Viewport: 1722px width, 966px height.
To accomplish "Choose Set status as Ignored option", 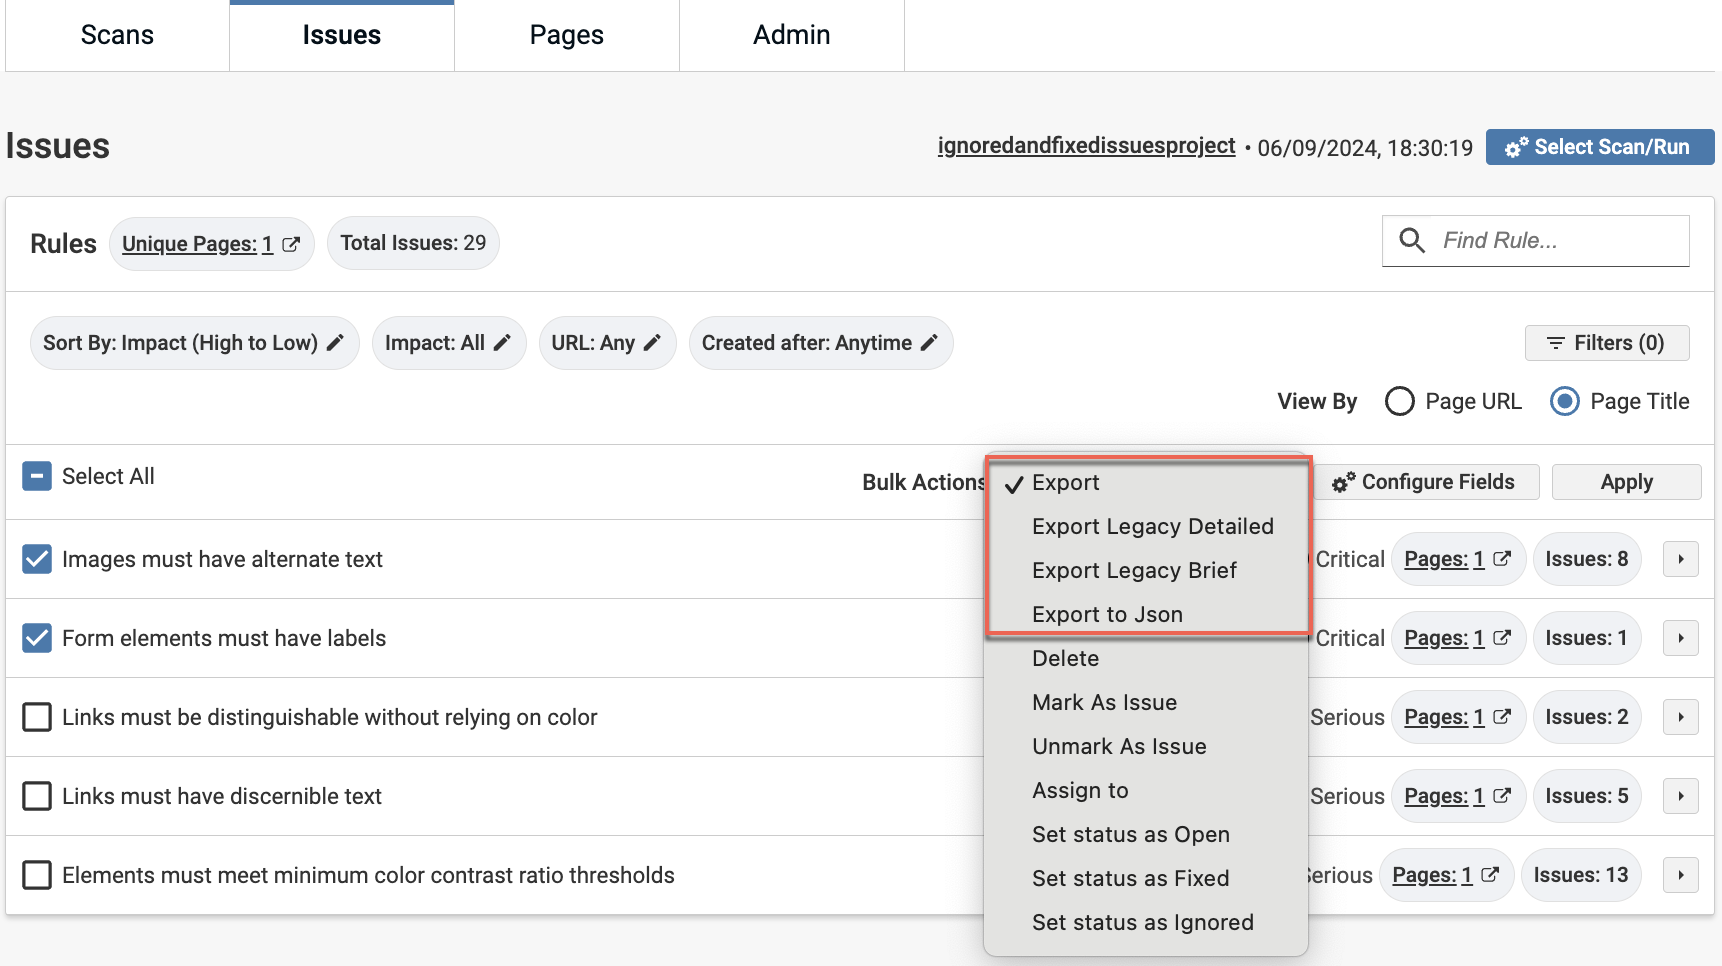I will [1142, 922].
